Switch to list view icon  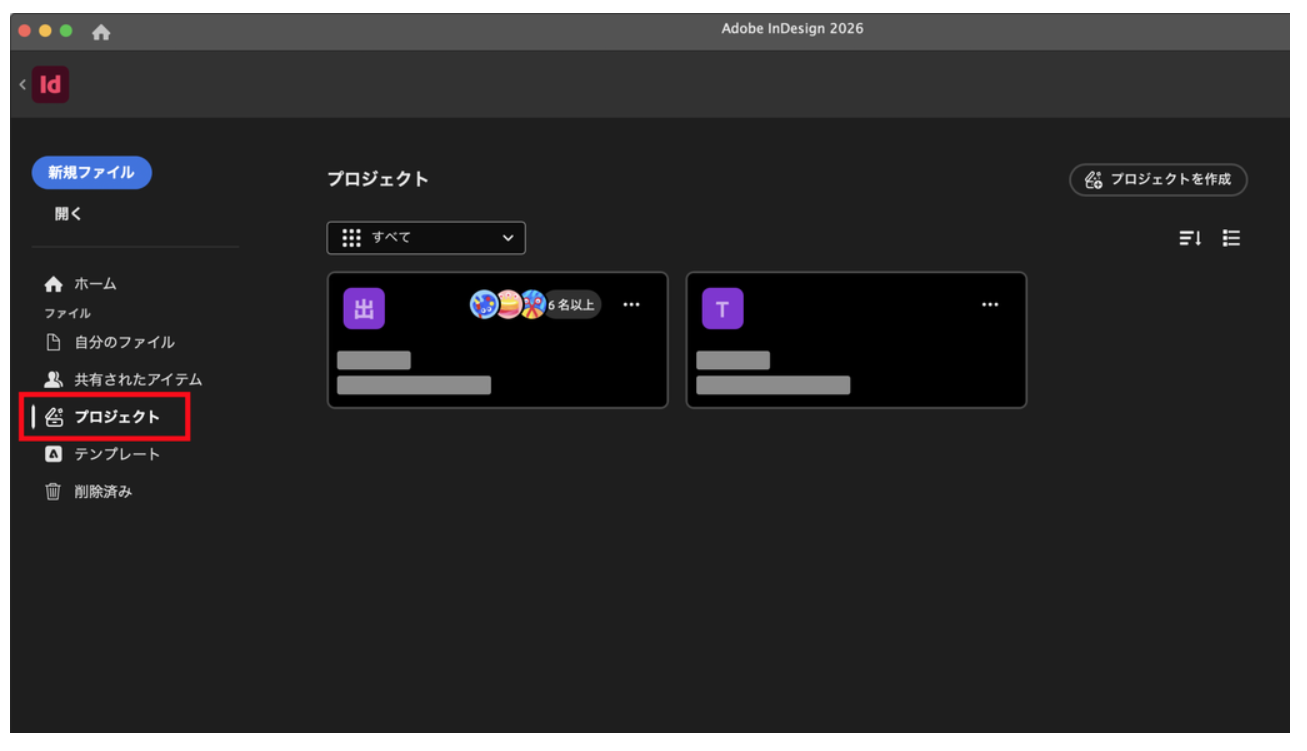point(1231,238)
